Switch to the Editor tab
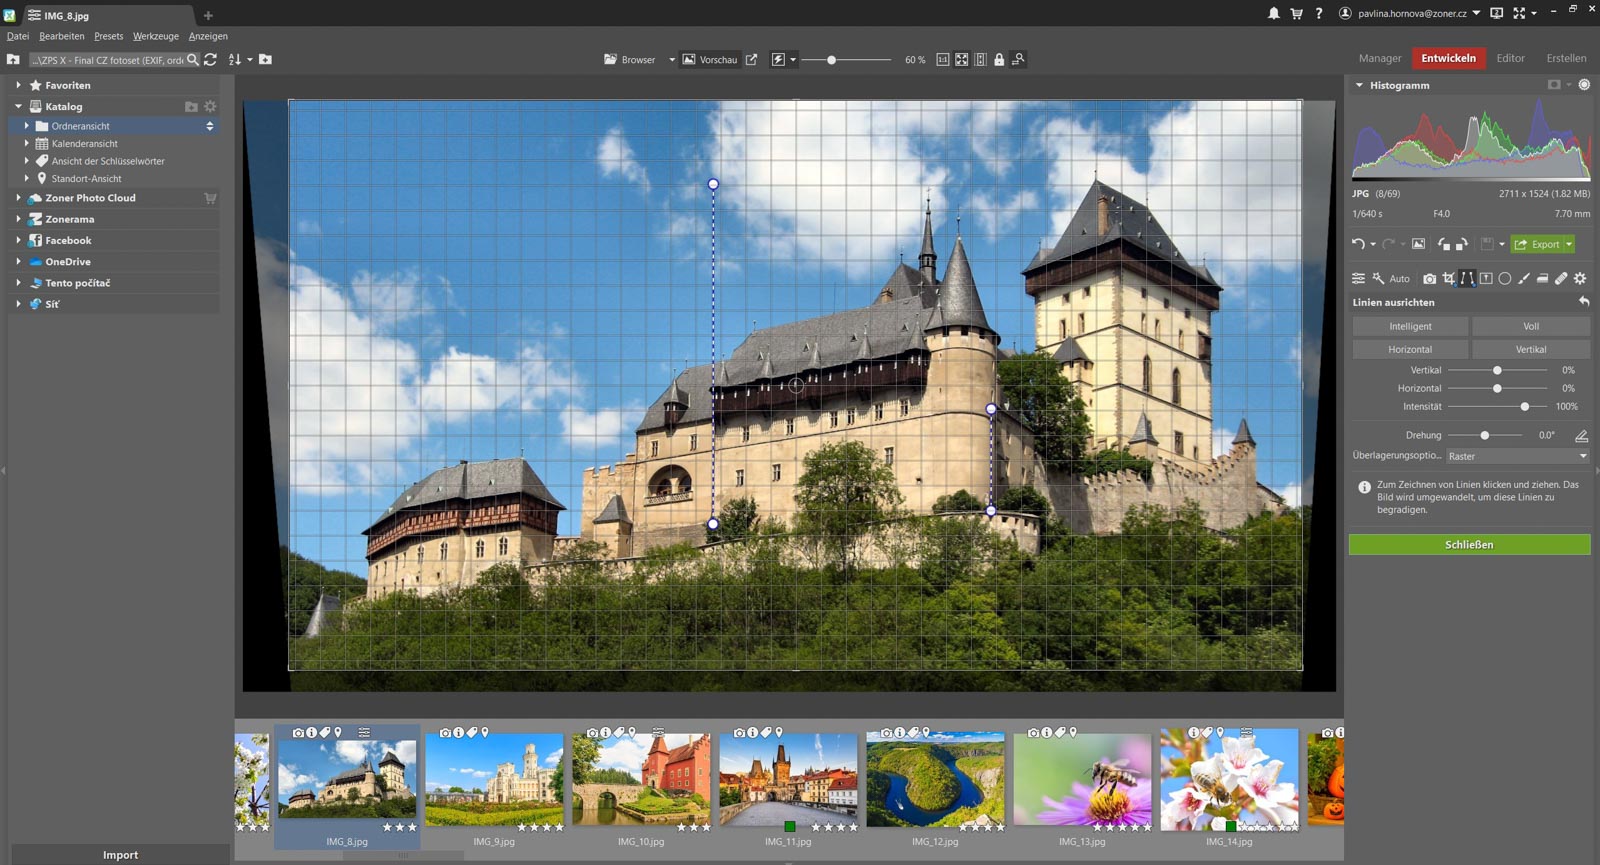Screen dimensions: 1600x865 [1510, 58]
